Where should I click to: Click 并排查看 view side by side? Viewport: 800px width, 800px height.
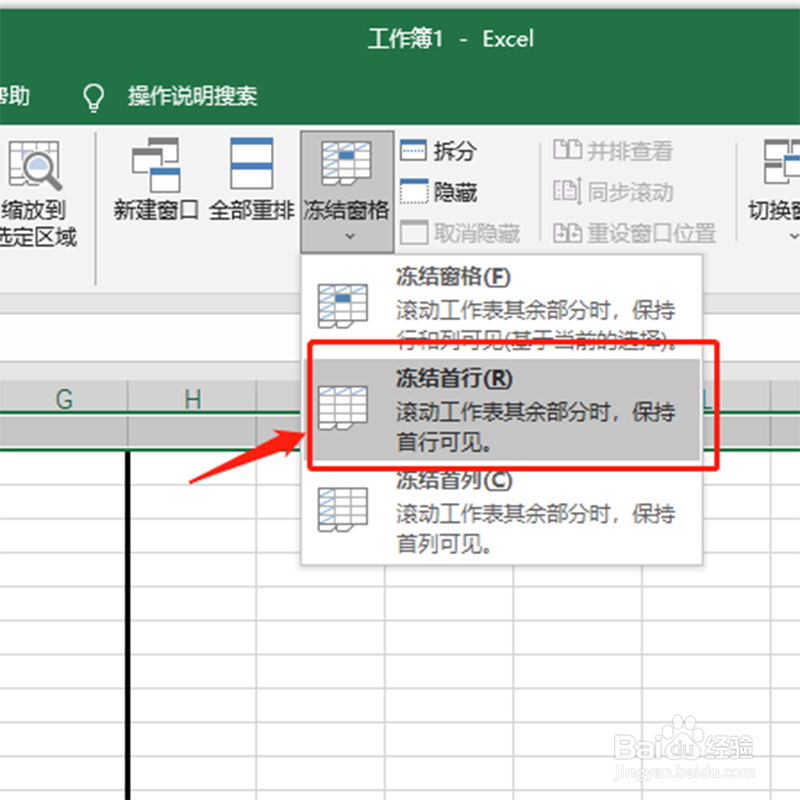tap(613, 151)
